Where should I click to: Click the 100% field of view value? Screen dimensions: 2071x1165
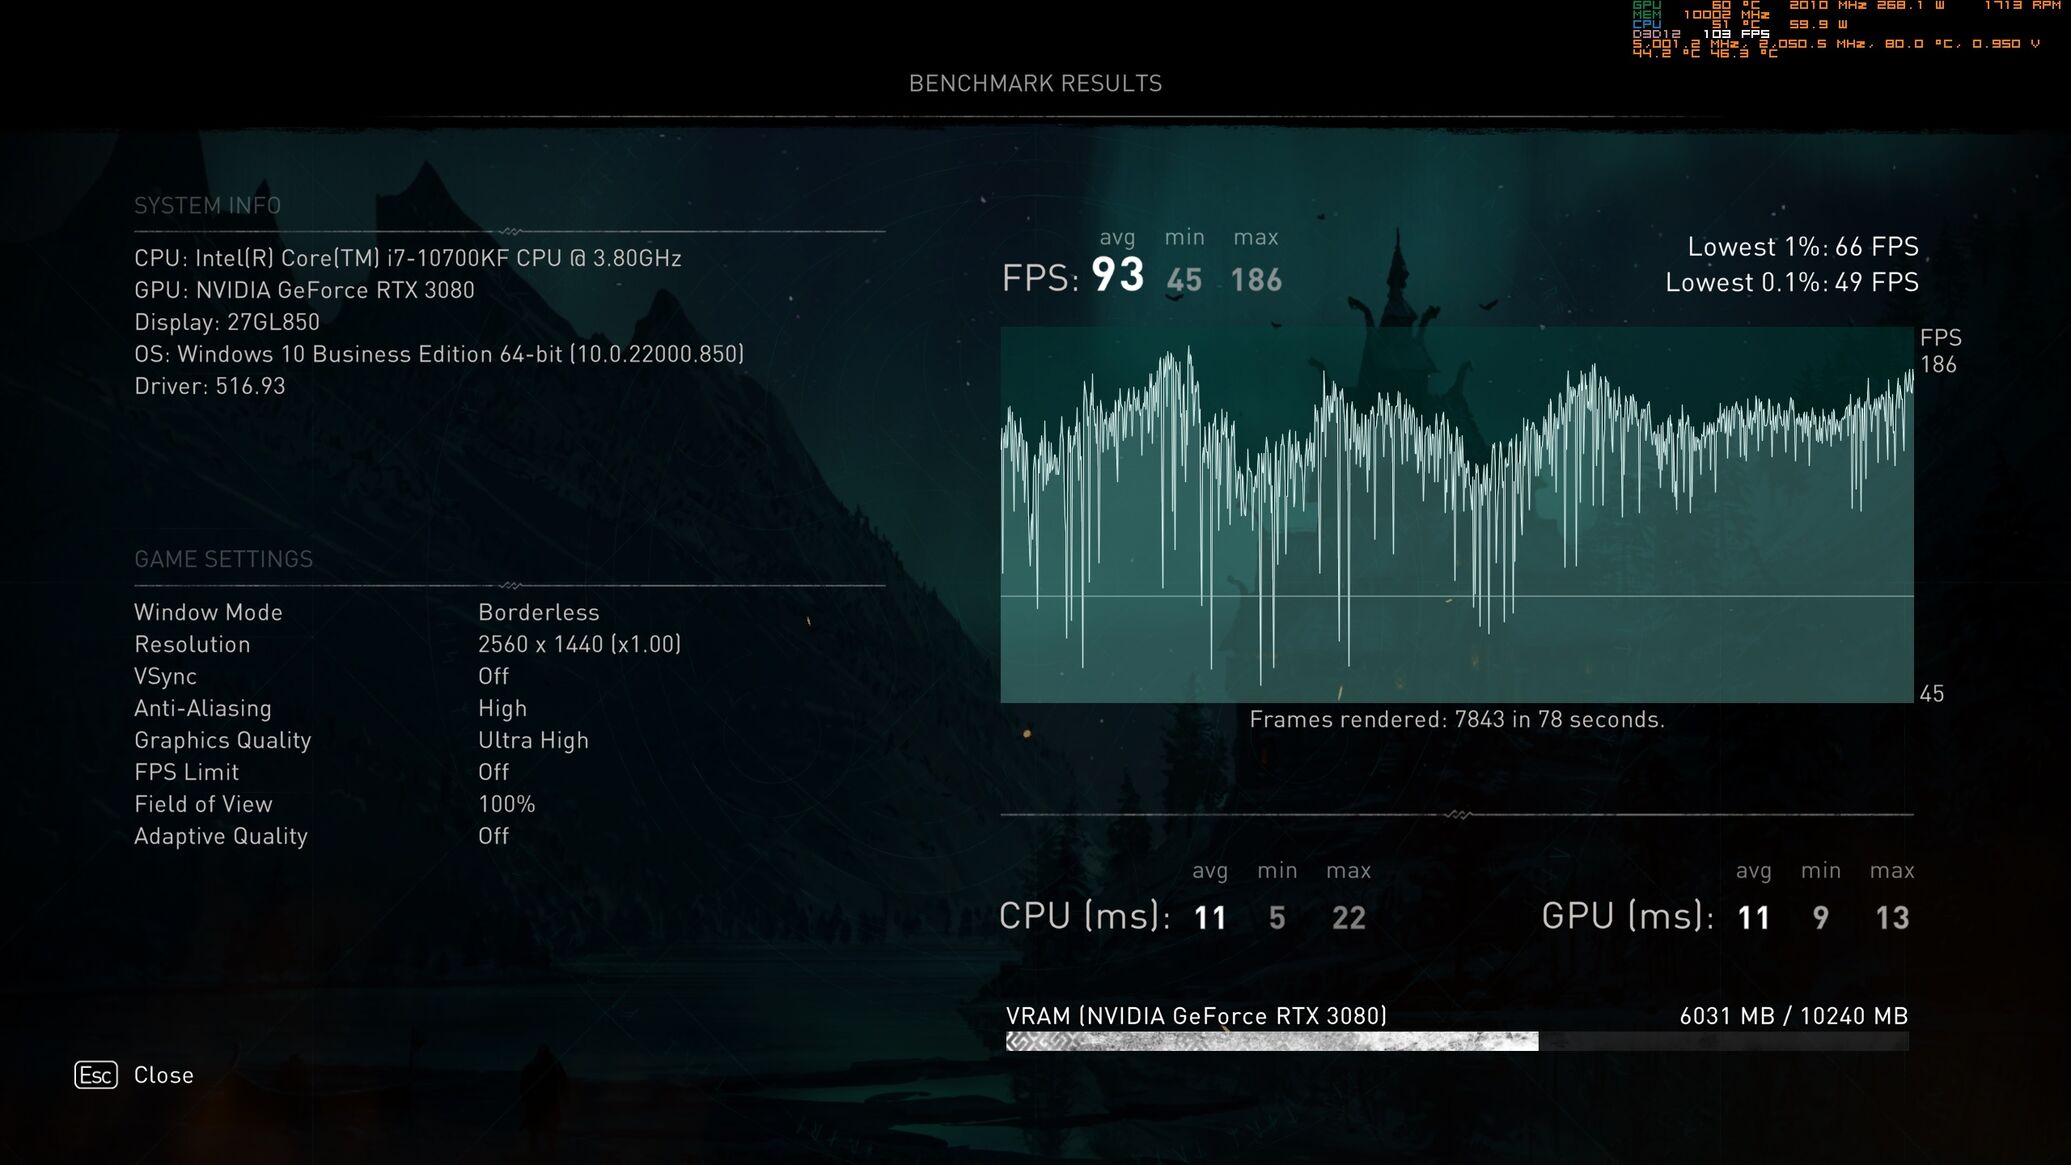coord(507,804)
